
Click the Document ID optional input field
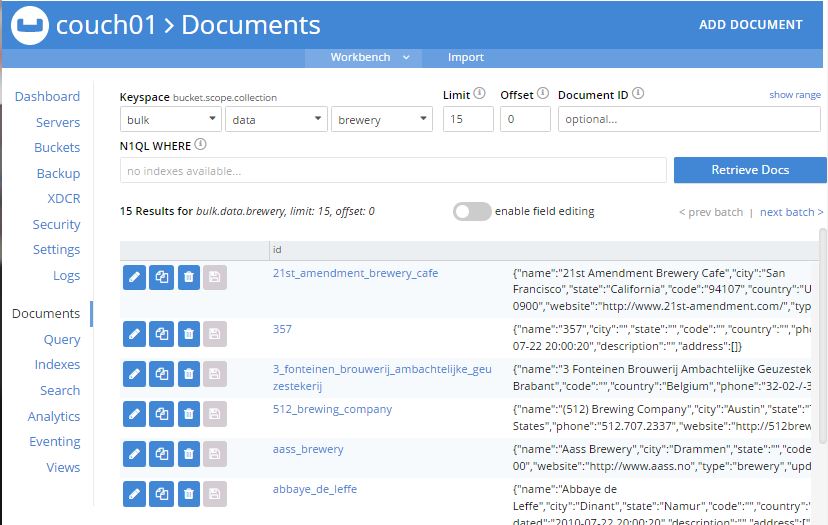[x=689, y=119]
